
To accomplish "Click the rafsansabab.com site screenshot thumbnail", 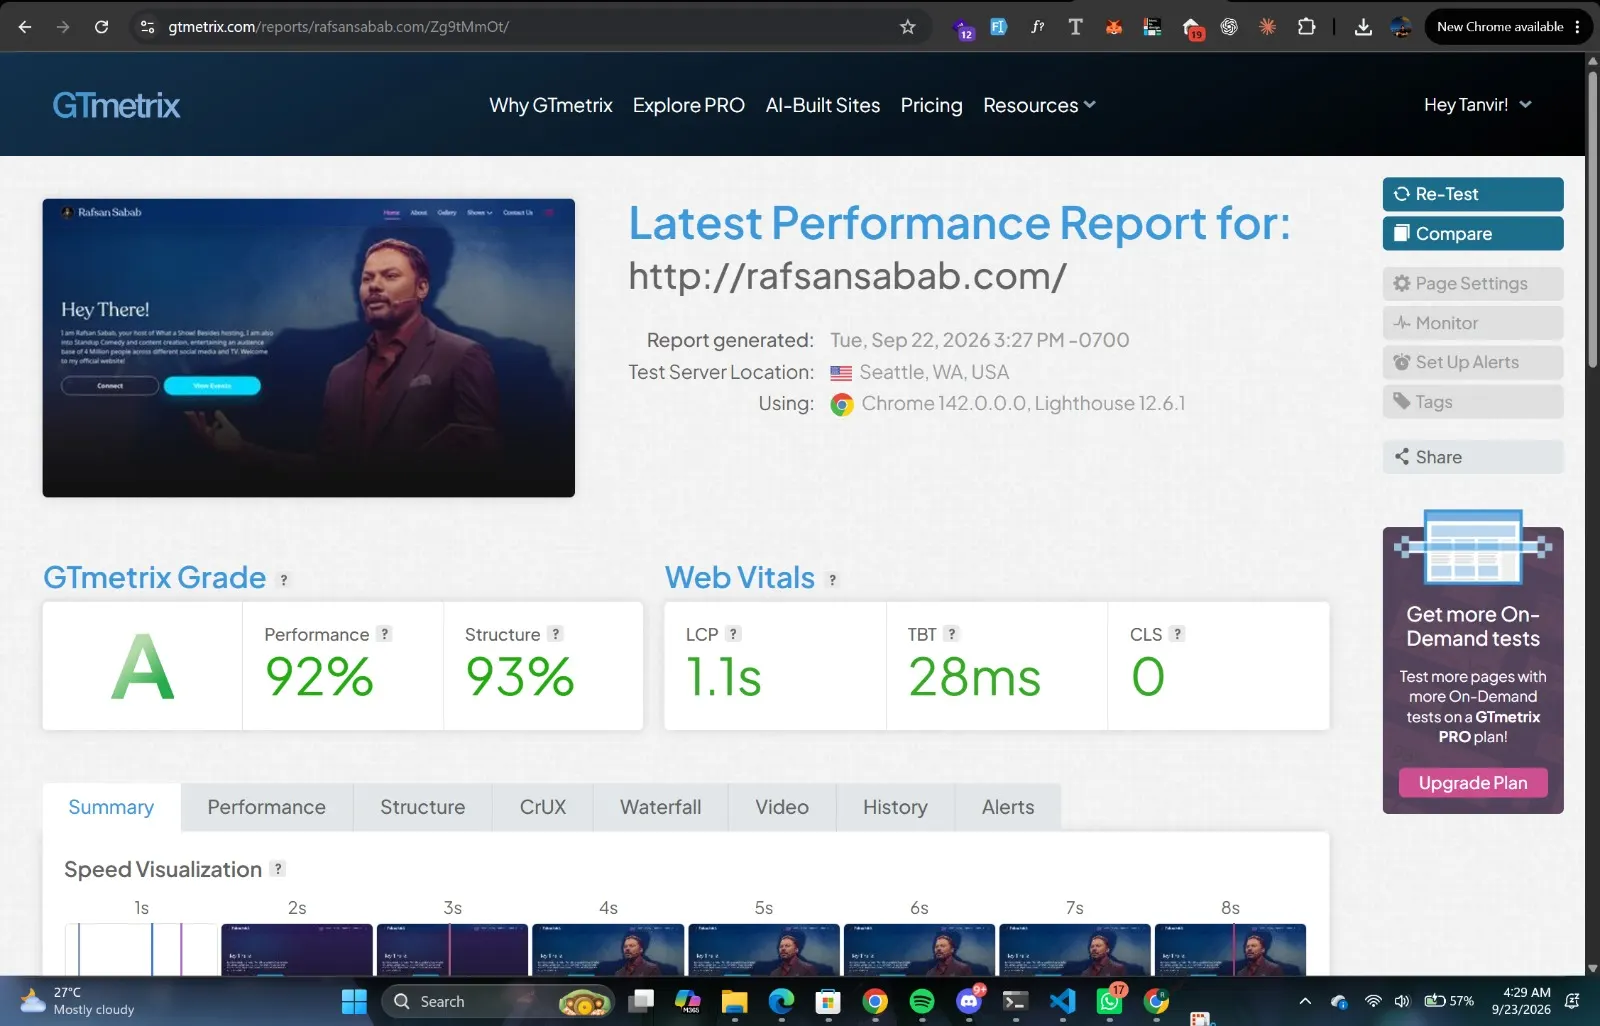I will [308, 348].
